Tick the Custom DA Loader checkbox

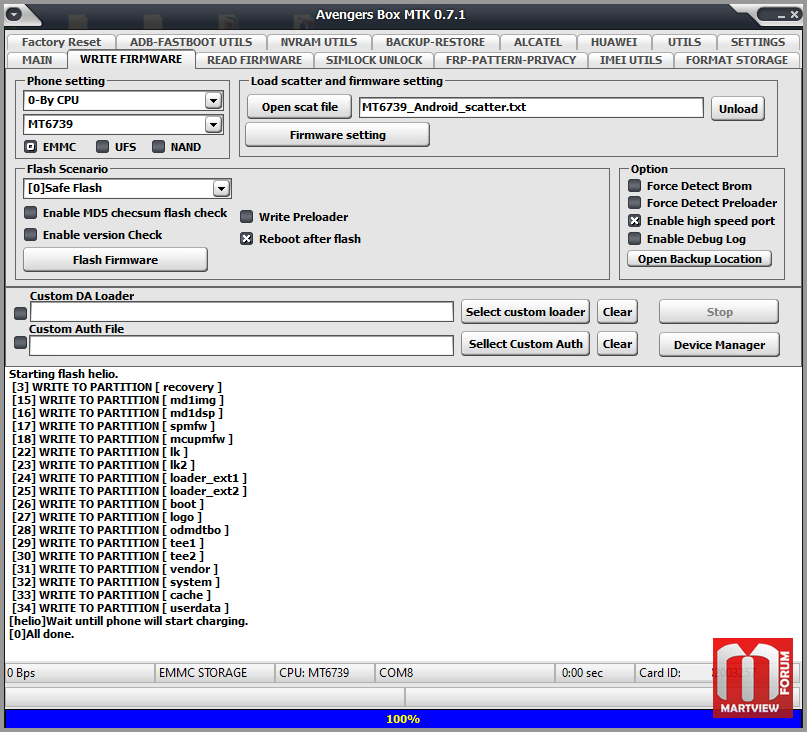(x=20, y=313)
